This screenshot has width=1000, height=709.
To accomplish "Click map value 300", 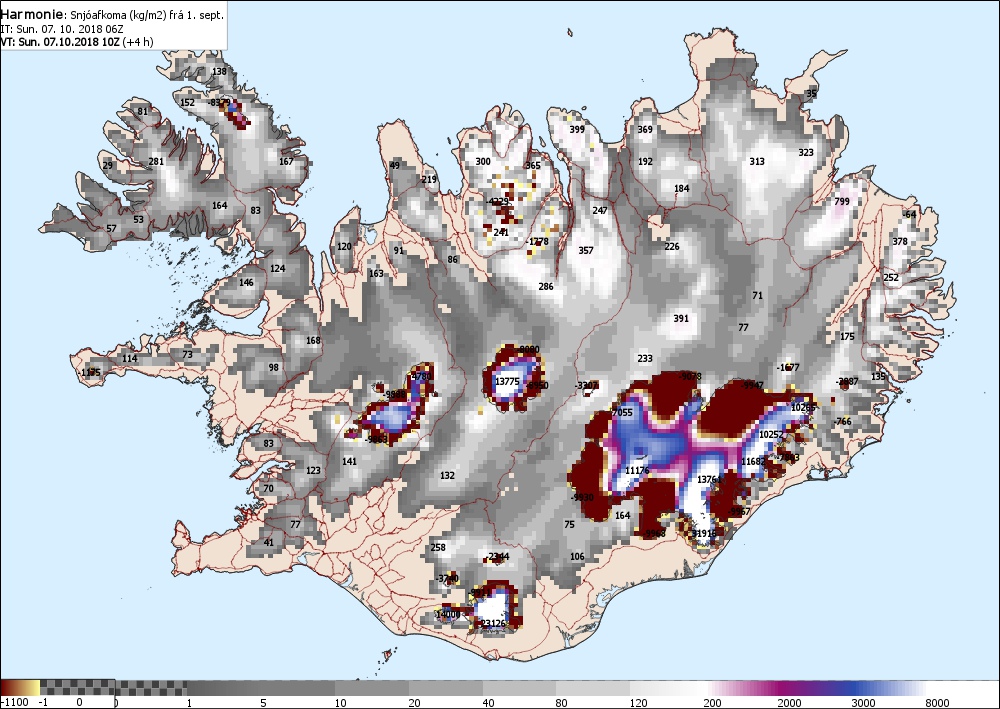I will tap(483, 161).
